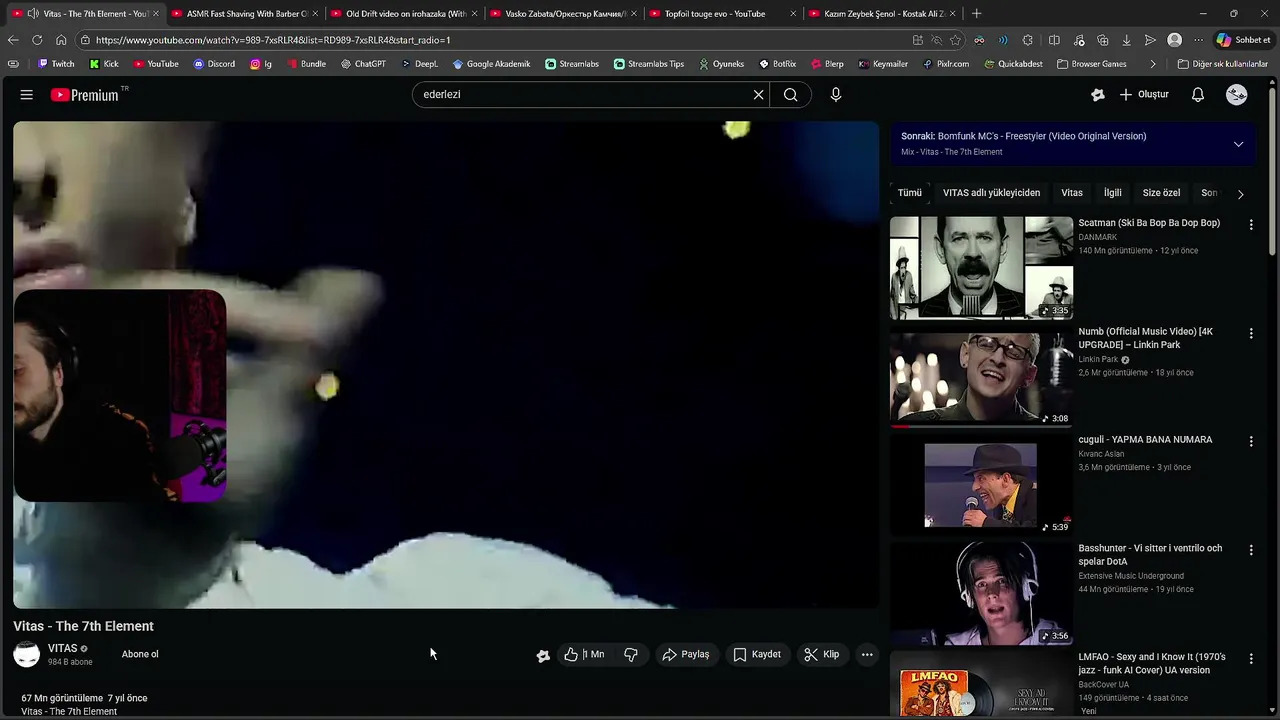Create a clip with the Klip button
The image size is (1280, 720).
[x=822, y=654]
